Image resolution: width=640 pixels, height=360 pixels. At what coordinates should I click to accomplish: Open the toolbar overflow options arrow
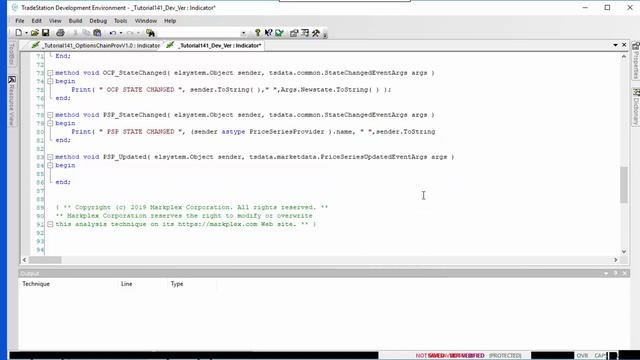tap(325, 35)
